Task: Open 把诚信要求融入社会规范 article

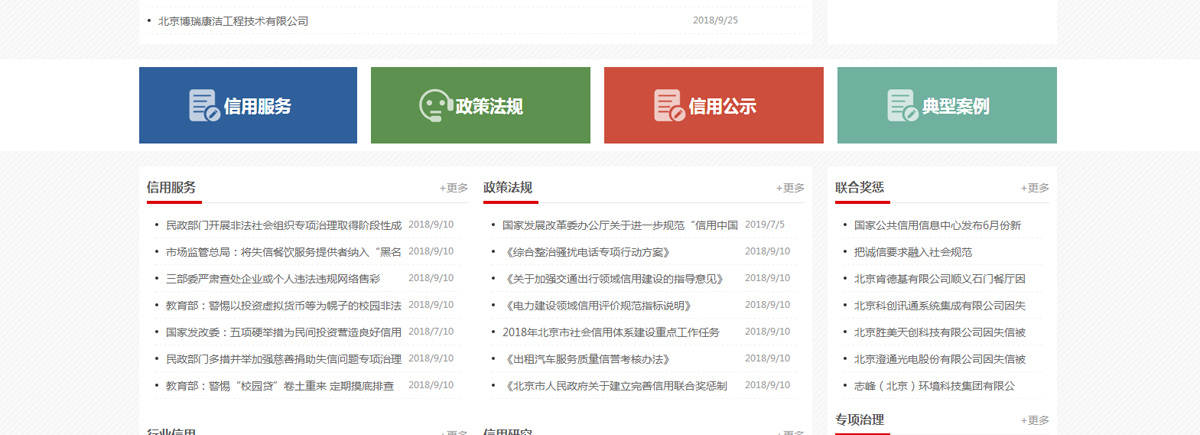Action: tap(912, 252)
